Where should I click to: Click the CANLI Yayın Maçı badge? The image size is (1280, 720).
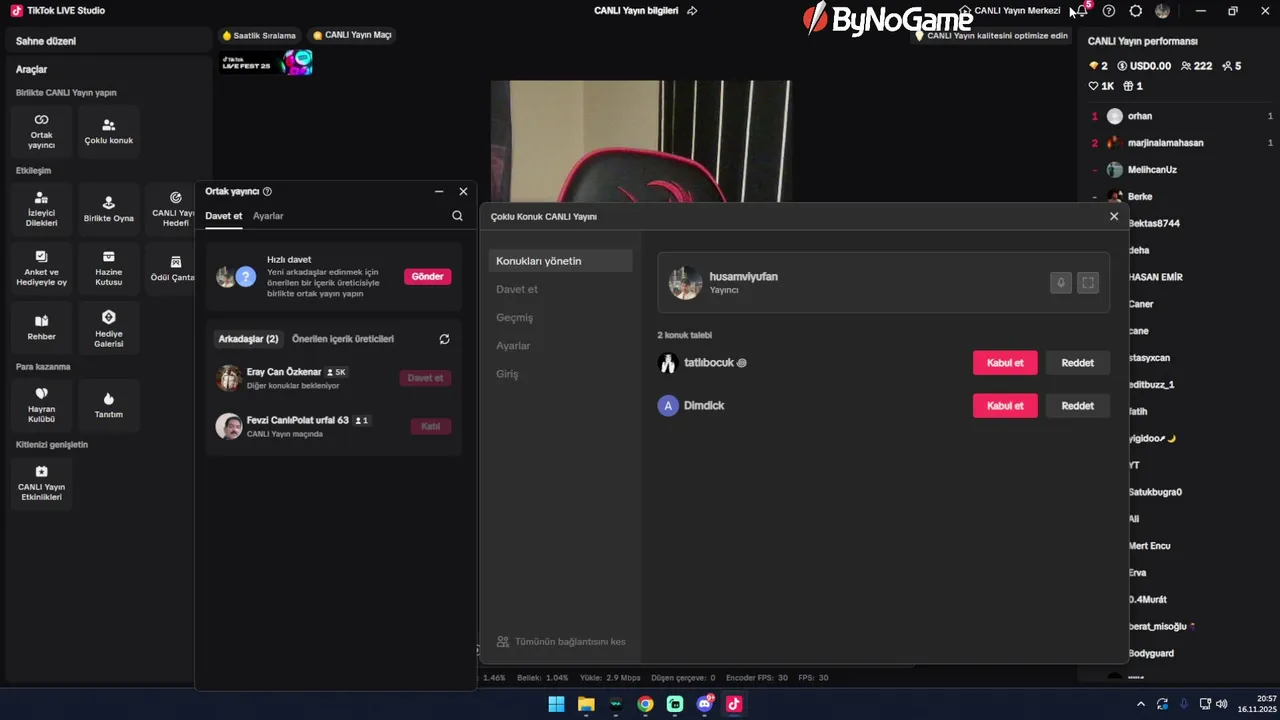(352, 35)
